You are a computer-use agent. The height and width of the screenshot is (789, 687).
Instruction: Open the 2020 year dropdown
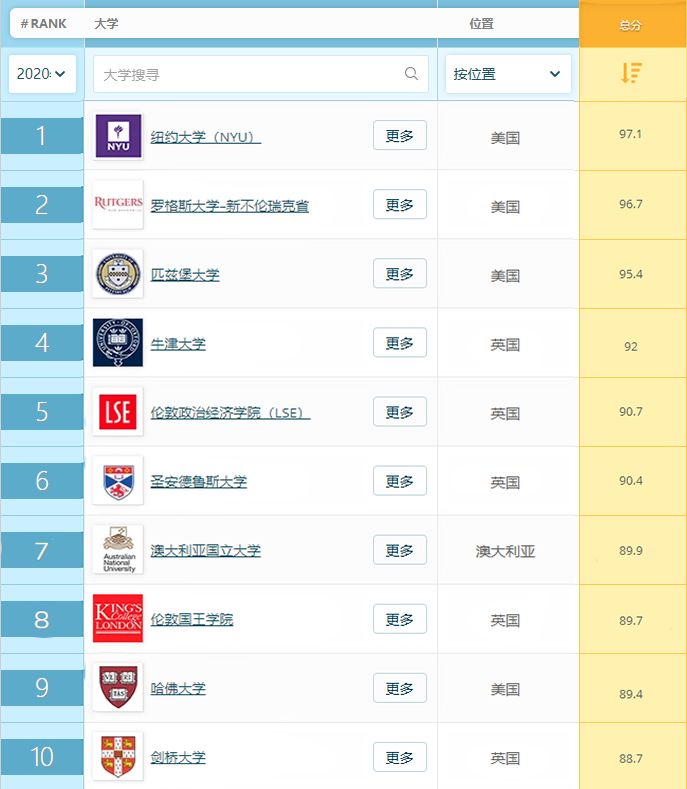(x=42, y=74)
